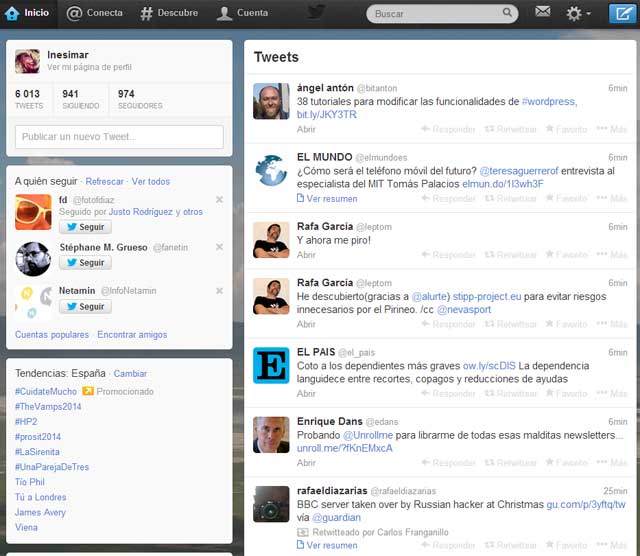Open the direct messages envelope icon

(x=542, y=12)
